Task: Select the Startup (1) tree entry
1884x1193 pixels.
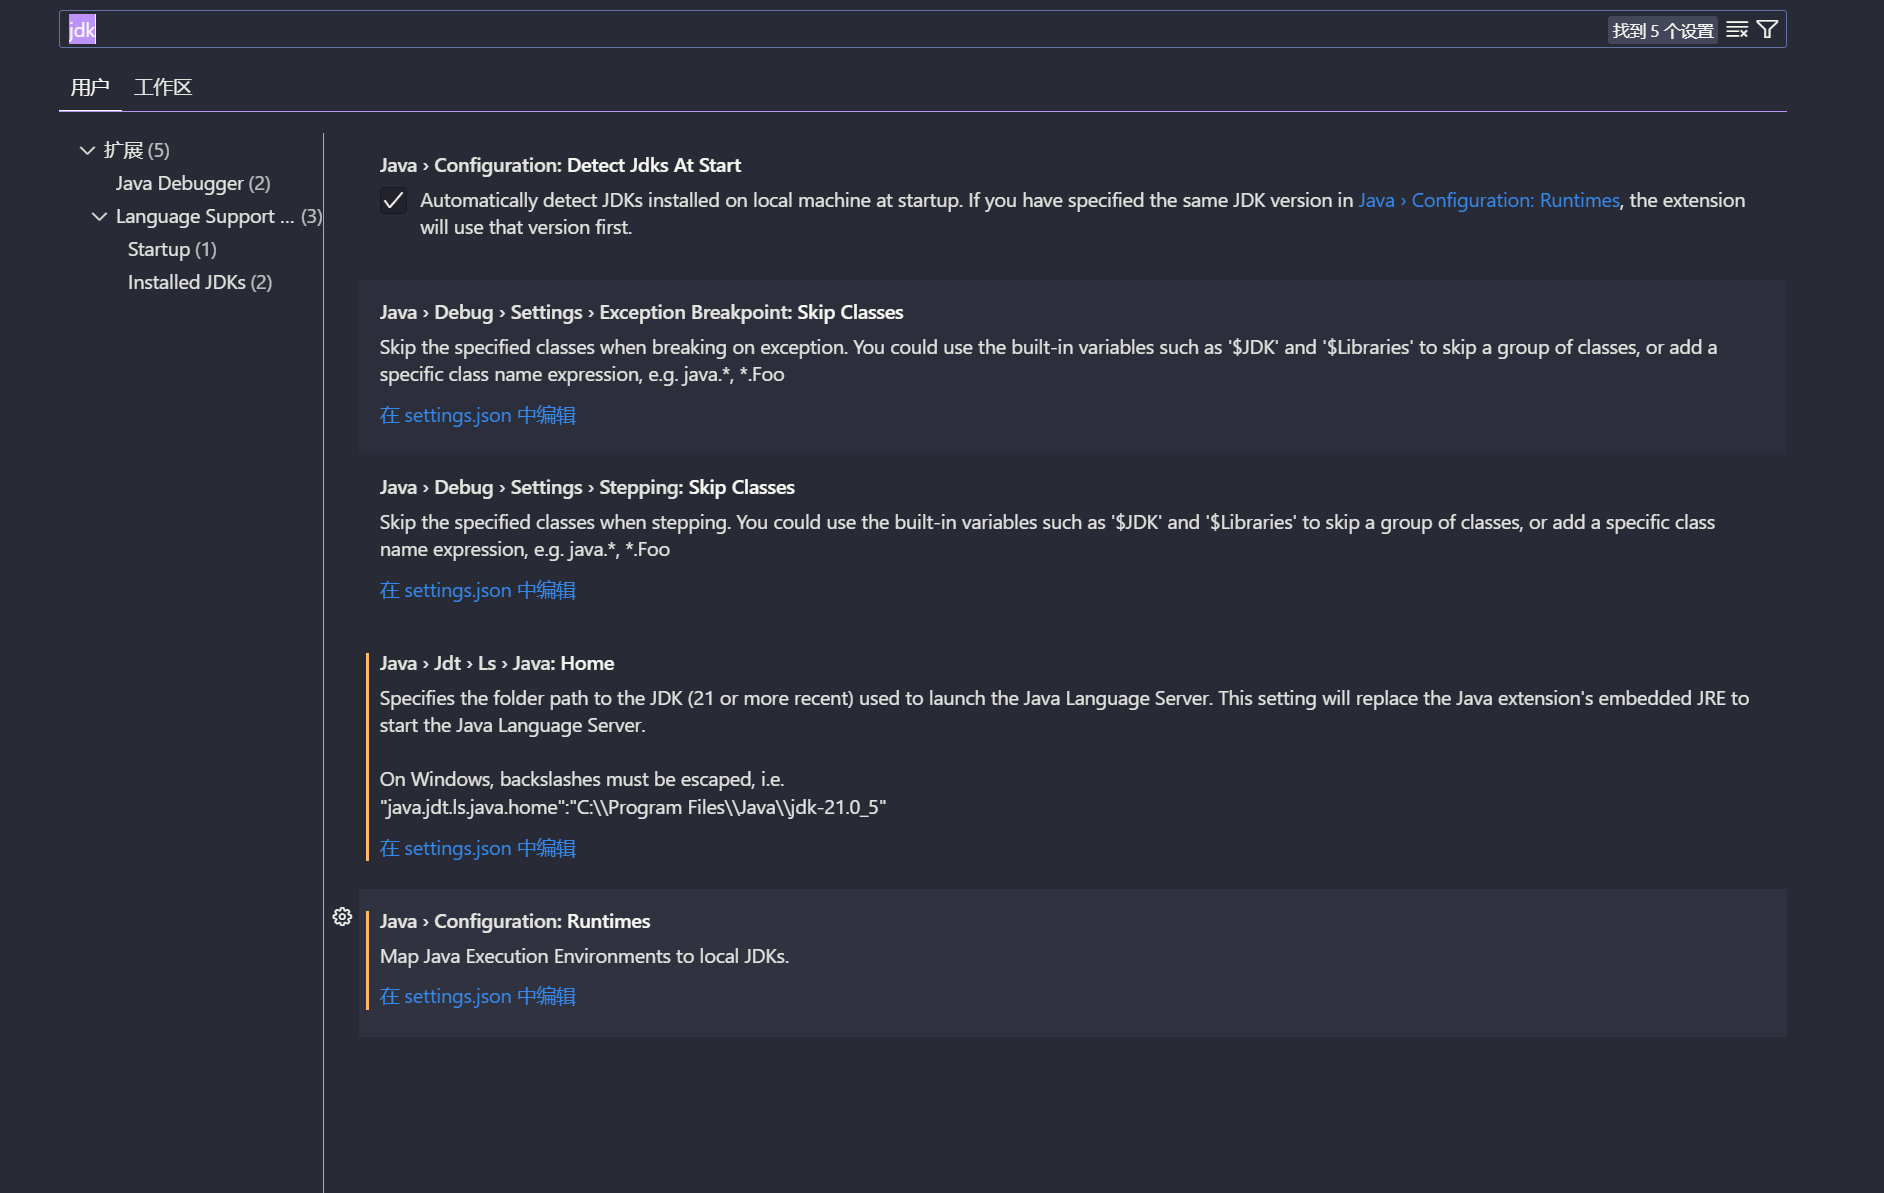Action: coord(171,249)
